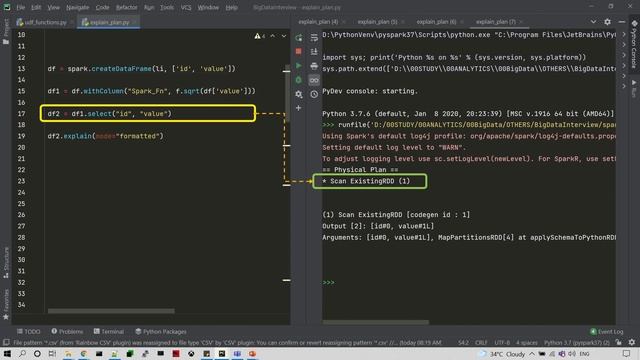Image resolution: width=640 pixels, height=360 pixels.
Task: Click the console horizontal scrollbar
Action: (376, 322)
